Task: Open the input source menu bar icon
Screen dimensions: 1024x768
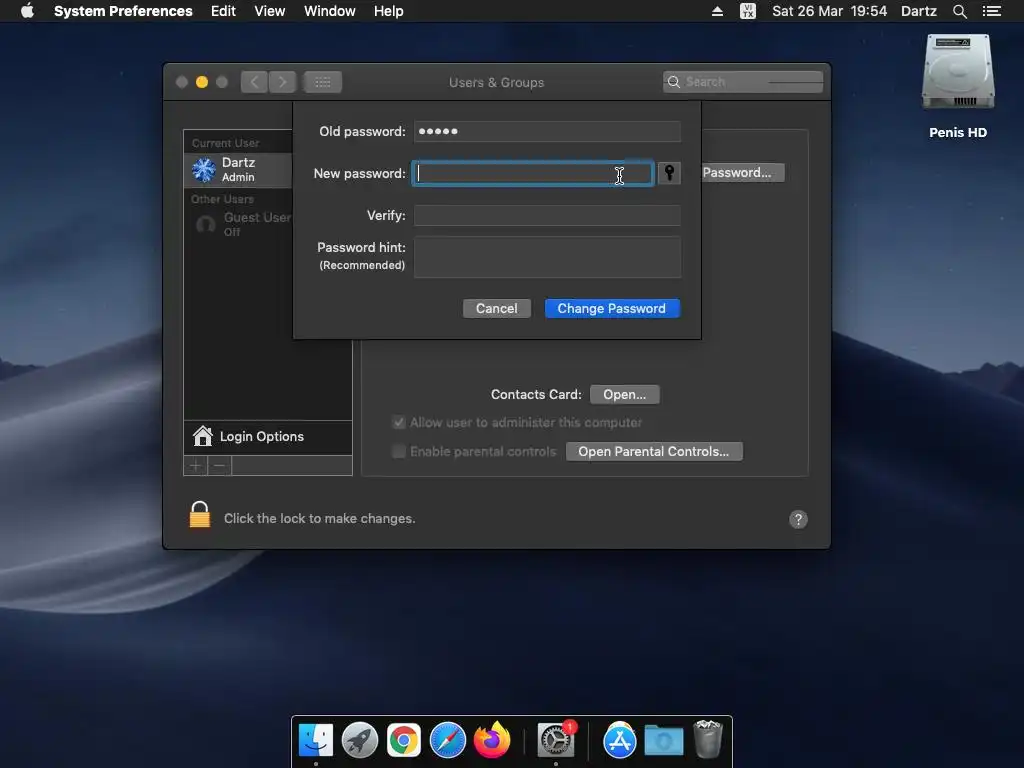Action: coord(748,11)
